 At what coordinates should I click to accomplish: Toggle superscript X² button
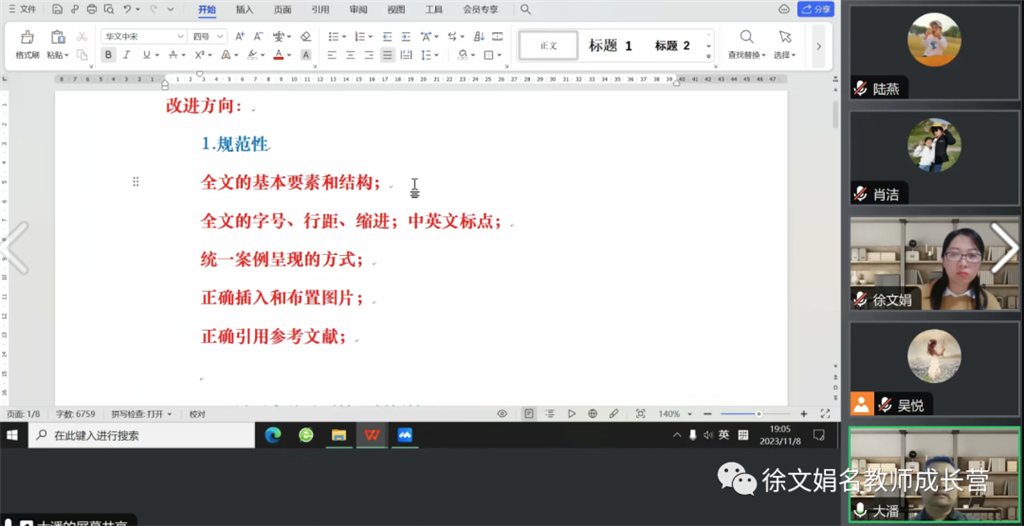pyautogui.click(x=199, y=55)
